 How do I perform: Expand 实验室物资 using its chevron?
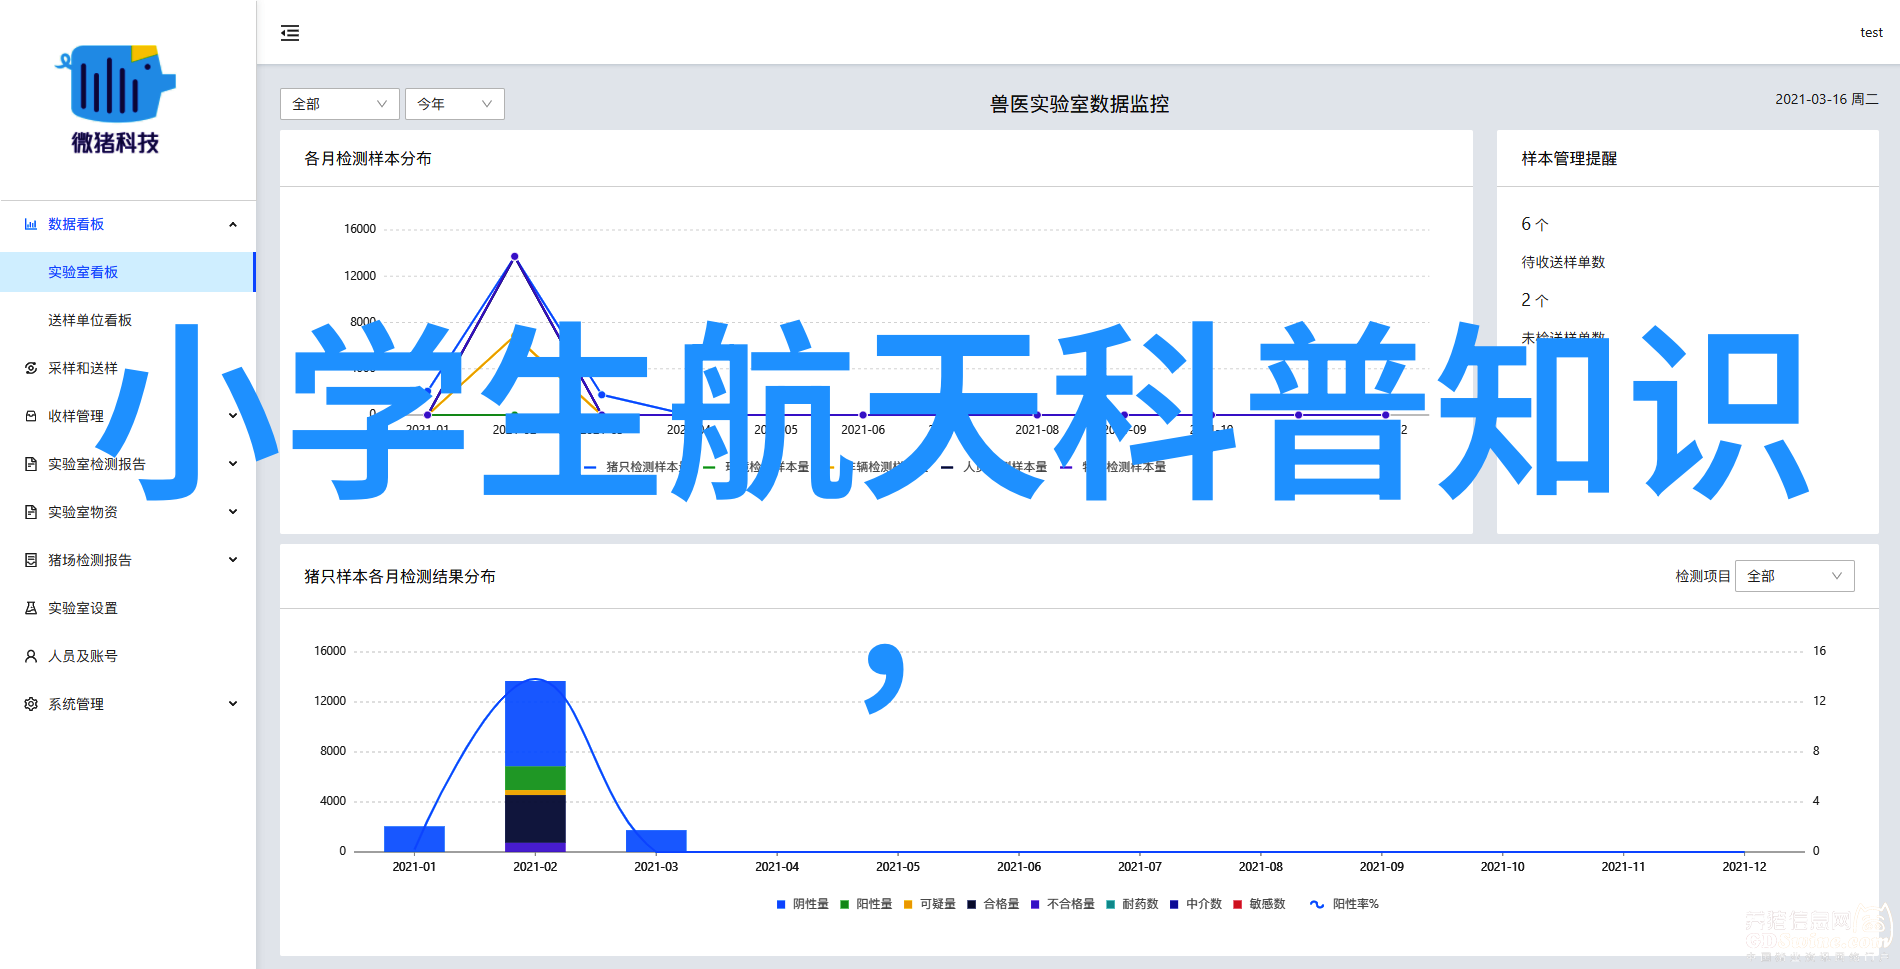tap(233, 512)
